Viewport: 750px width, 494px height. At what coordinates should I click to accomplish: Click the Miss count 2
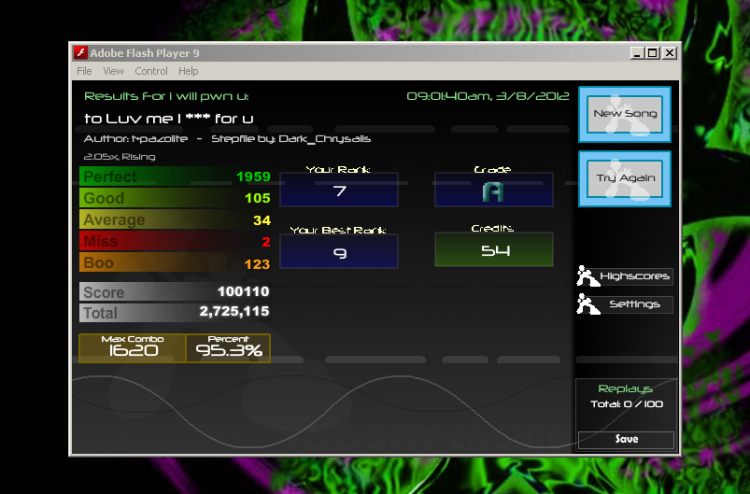click(266, 242)
